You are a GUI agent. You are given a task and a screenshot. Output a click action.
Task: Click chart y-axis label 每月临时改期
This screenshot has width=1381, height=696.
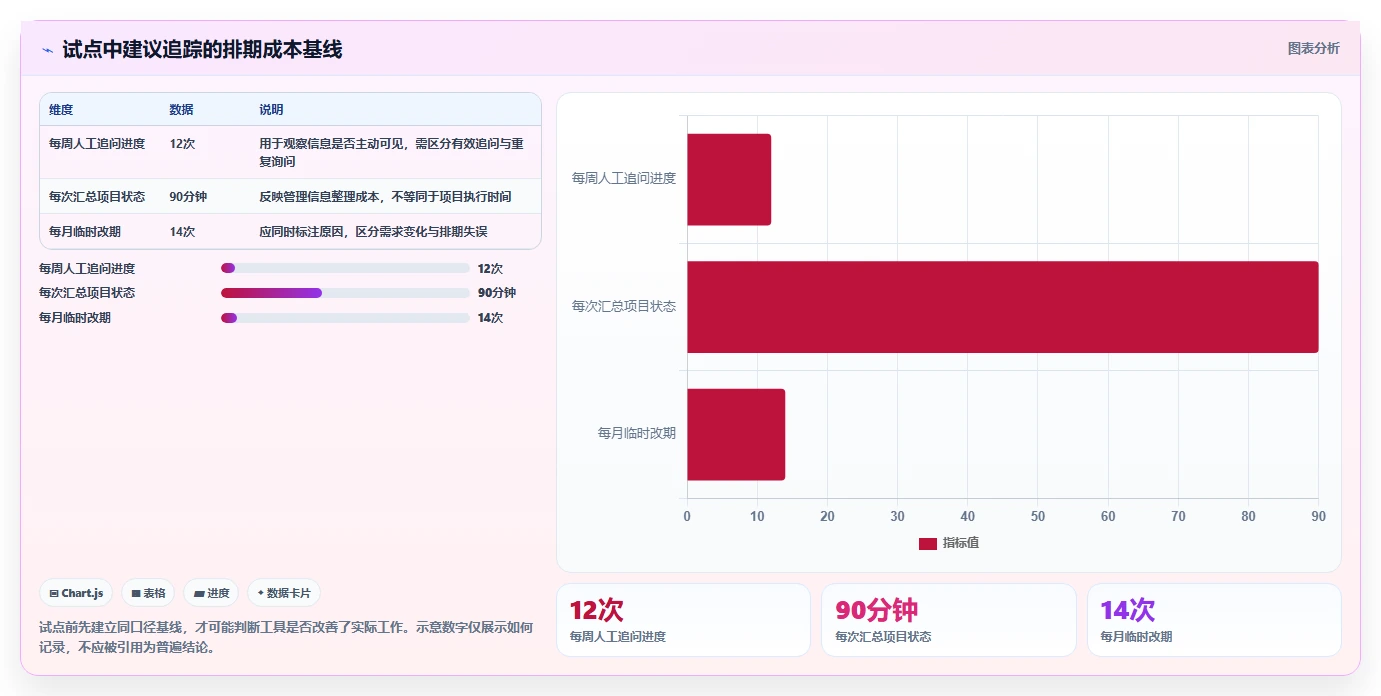pyautogui.click(x=637, y=433)
